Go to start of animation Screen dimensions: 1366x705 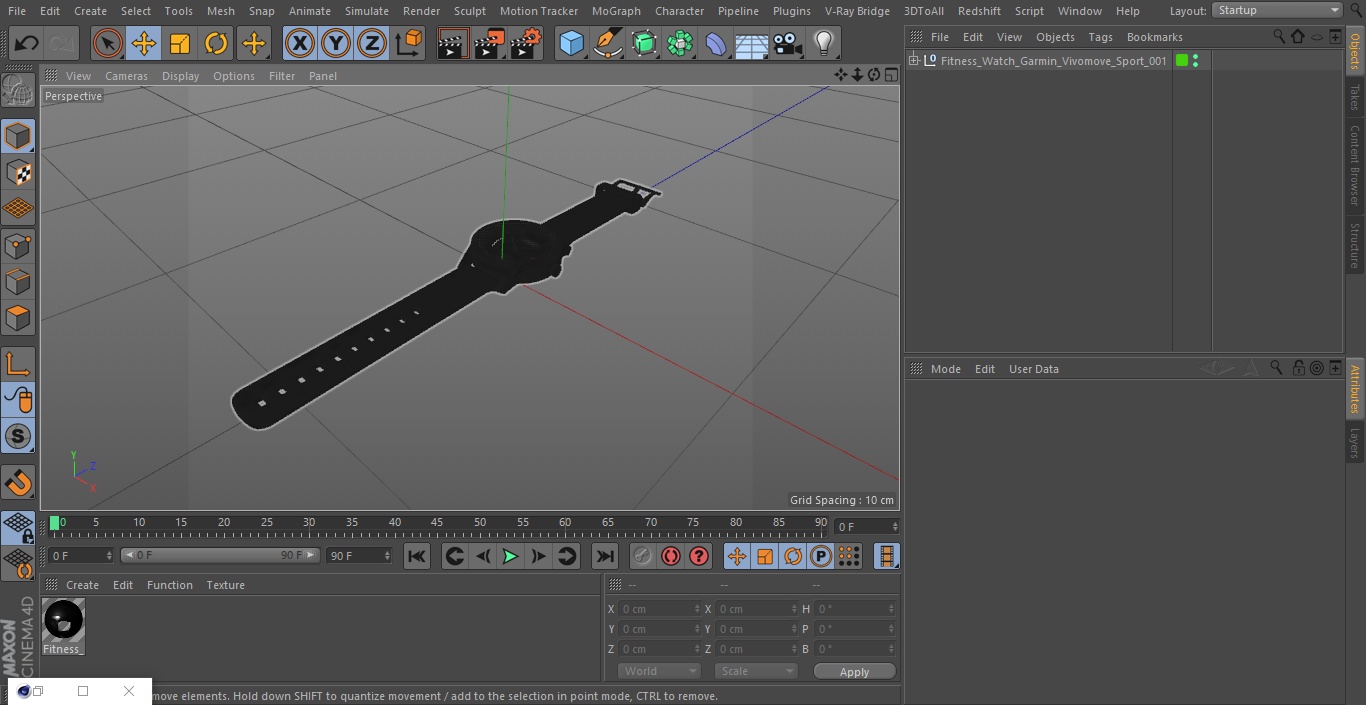pyautogui.click(x=417, y=556)
